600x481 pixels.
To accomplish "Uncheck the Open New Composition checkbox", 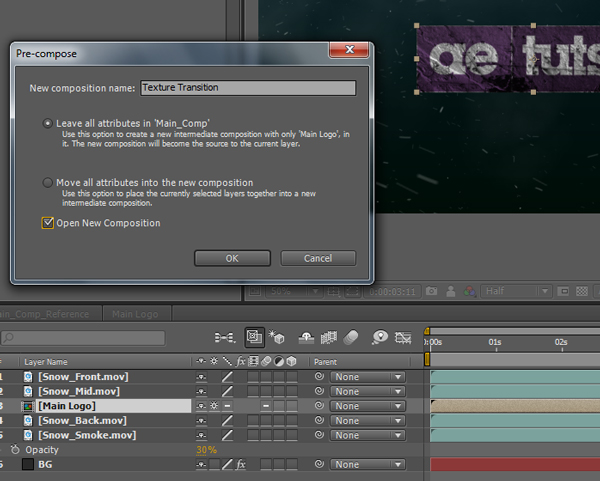I will pyautogui.click(x=47, y=223).
